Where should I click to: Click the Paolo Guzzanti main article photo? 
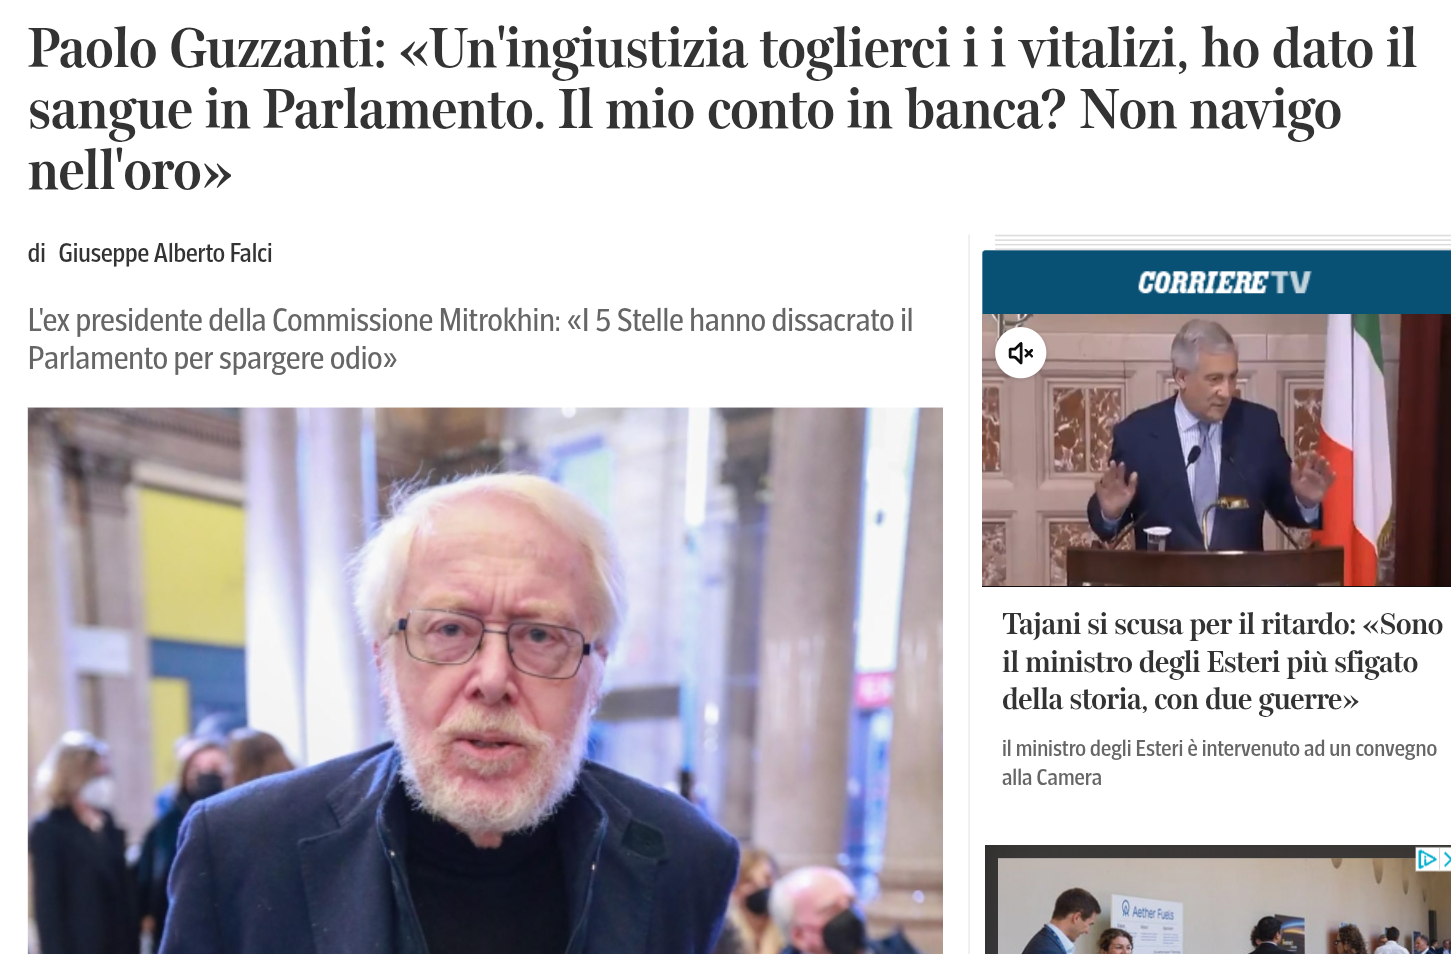click(x=485, y=680)
